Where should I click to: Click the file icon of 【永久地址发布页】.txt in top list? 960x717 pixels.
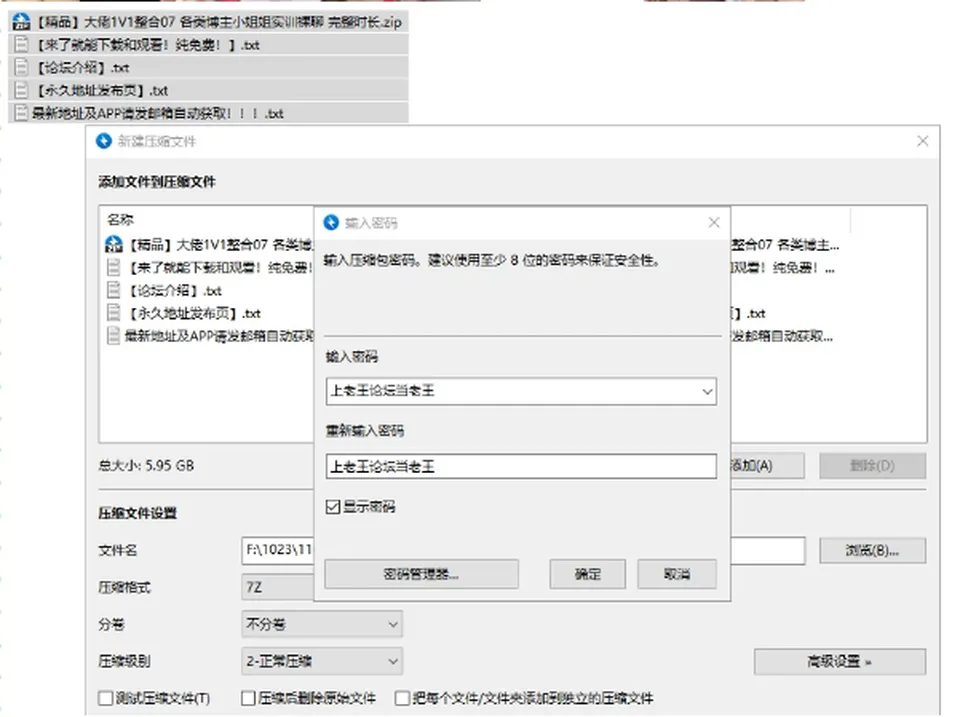(21, 90)
